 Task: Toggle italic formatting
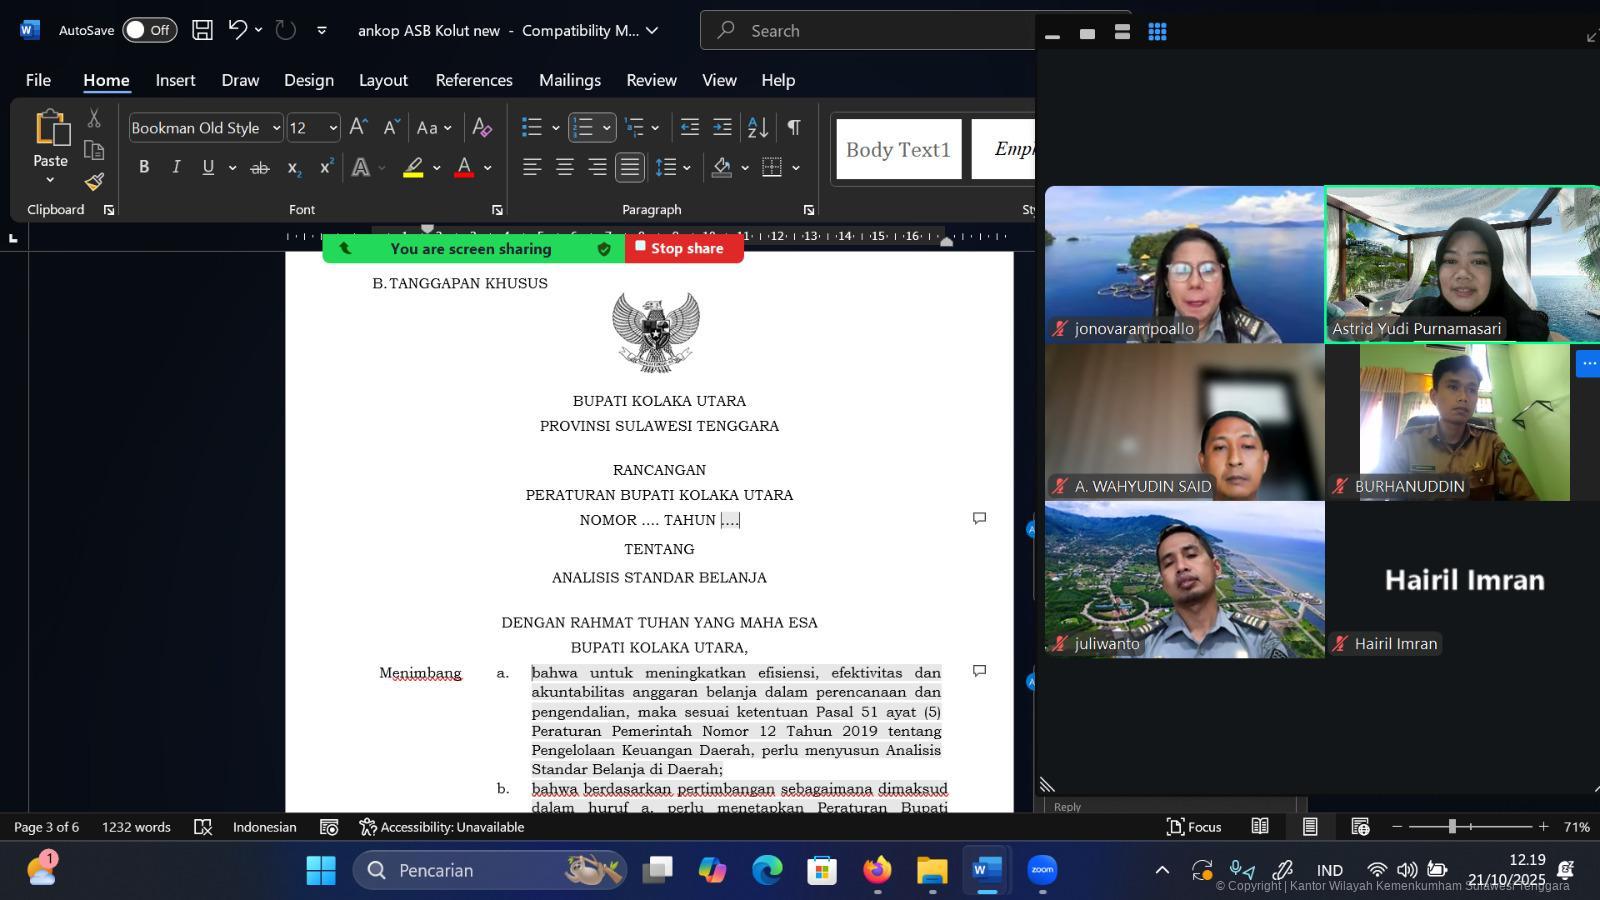click(176, 167)
